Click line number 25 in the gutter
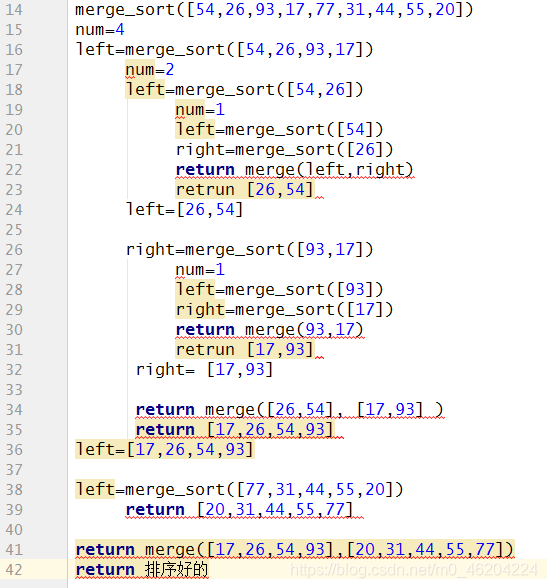 pyautogui.click(x=14, y=230)
